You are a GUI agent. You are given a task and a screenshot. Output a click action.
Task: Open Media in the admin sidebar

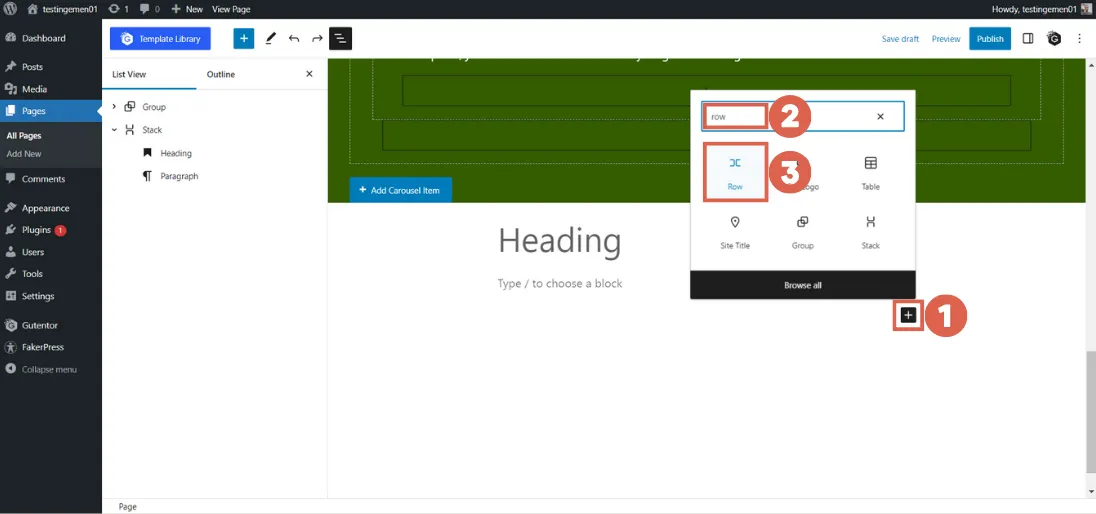click(34, 89)
